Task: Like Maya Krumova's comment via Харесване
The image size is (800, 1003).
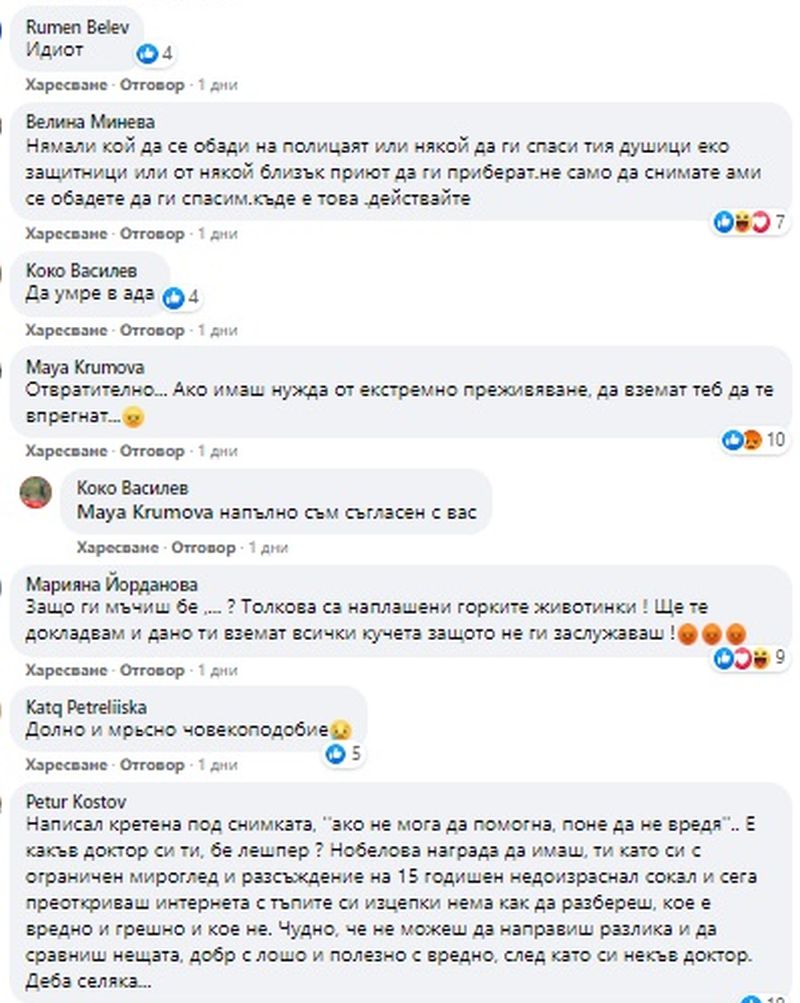Action: pos(66,451)
